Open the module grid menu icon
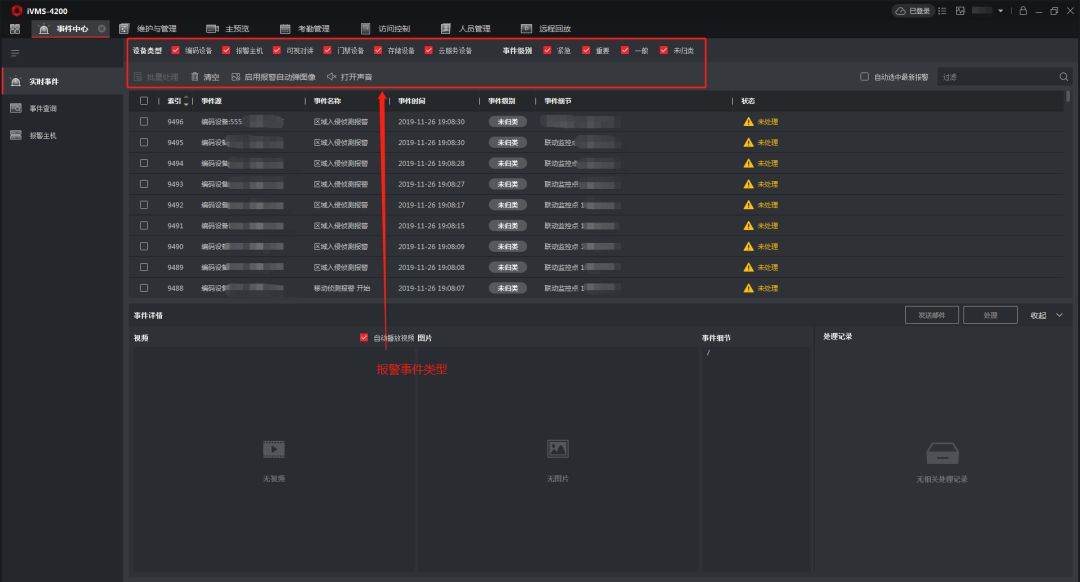 point(15,29)
